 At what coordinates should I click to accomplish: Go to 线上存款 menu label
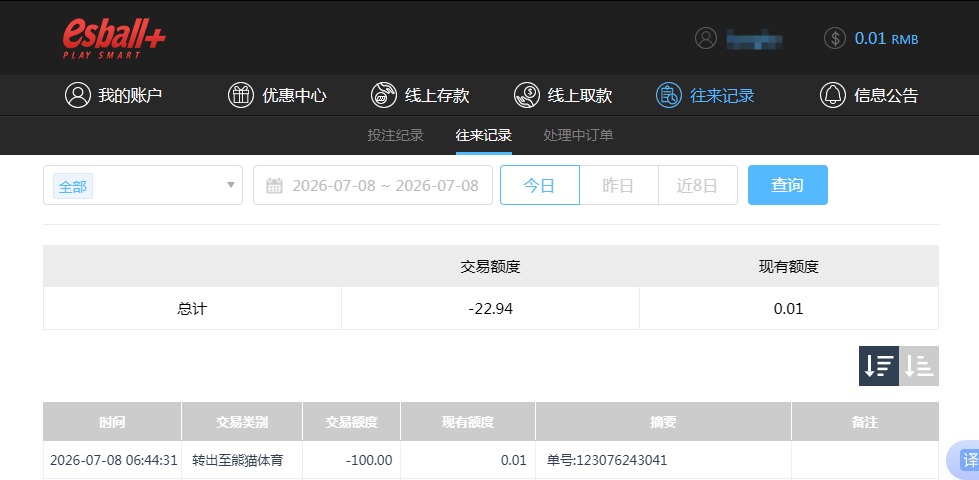pyautogui.click(x=437, y=96)
